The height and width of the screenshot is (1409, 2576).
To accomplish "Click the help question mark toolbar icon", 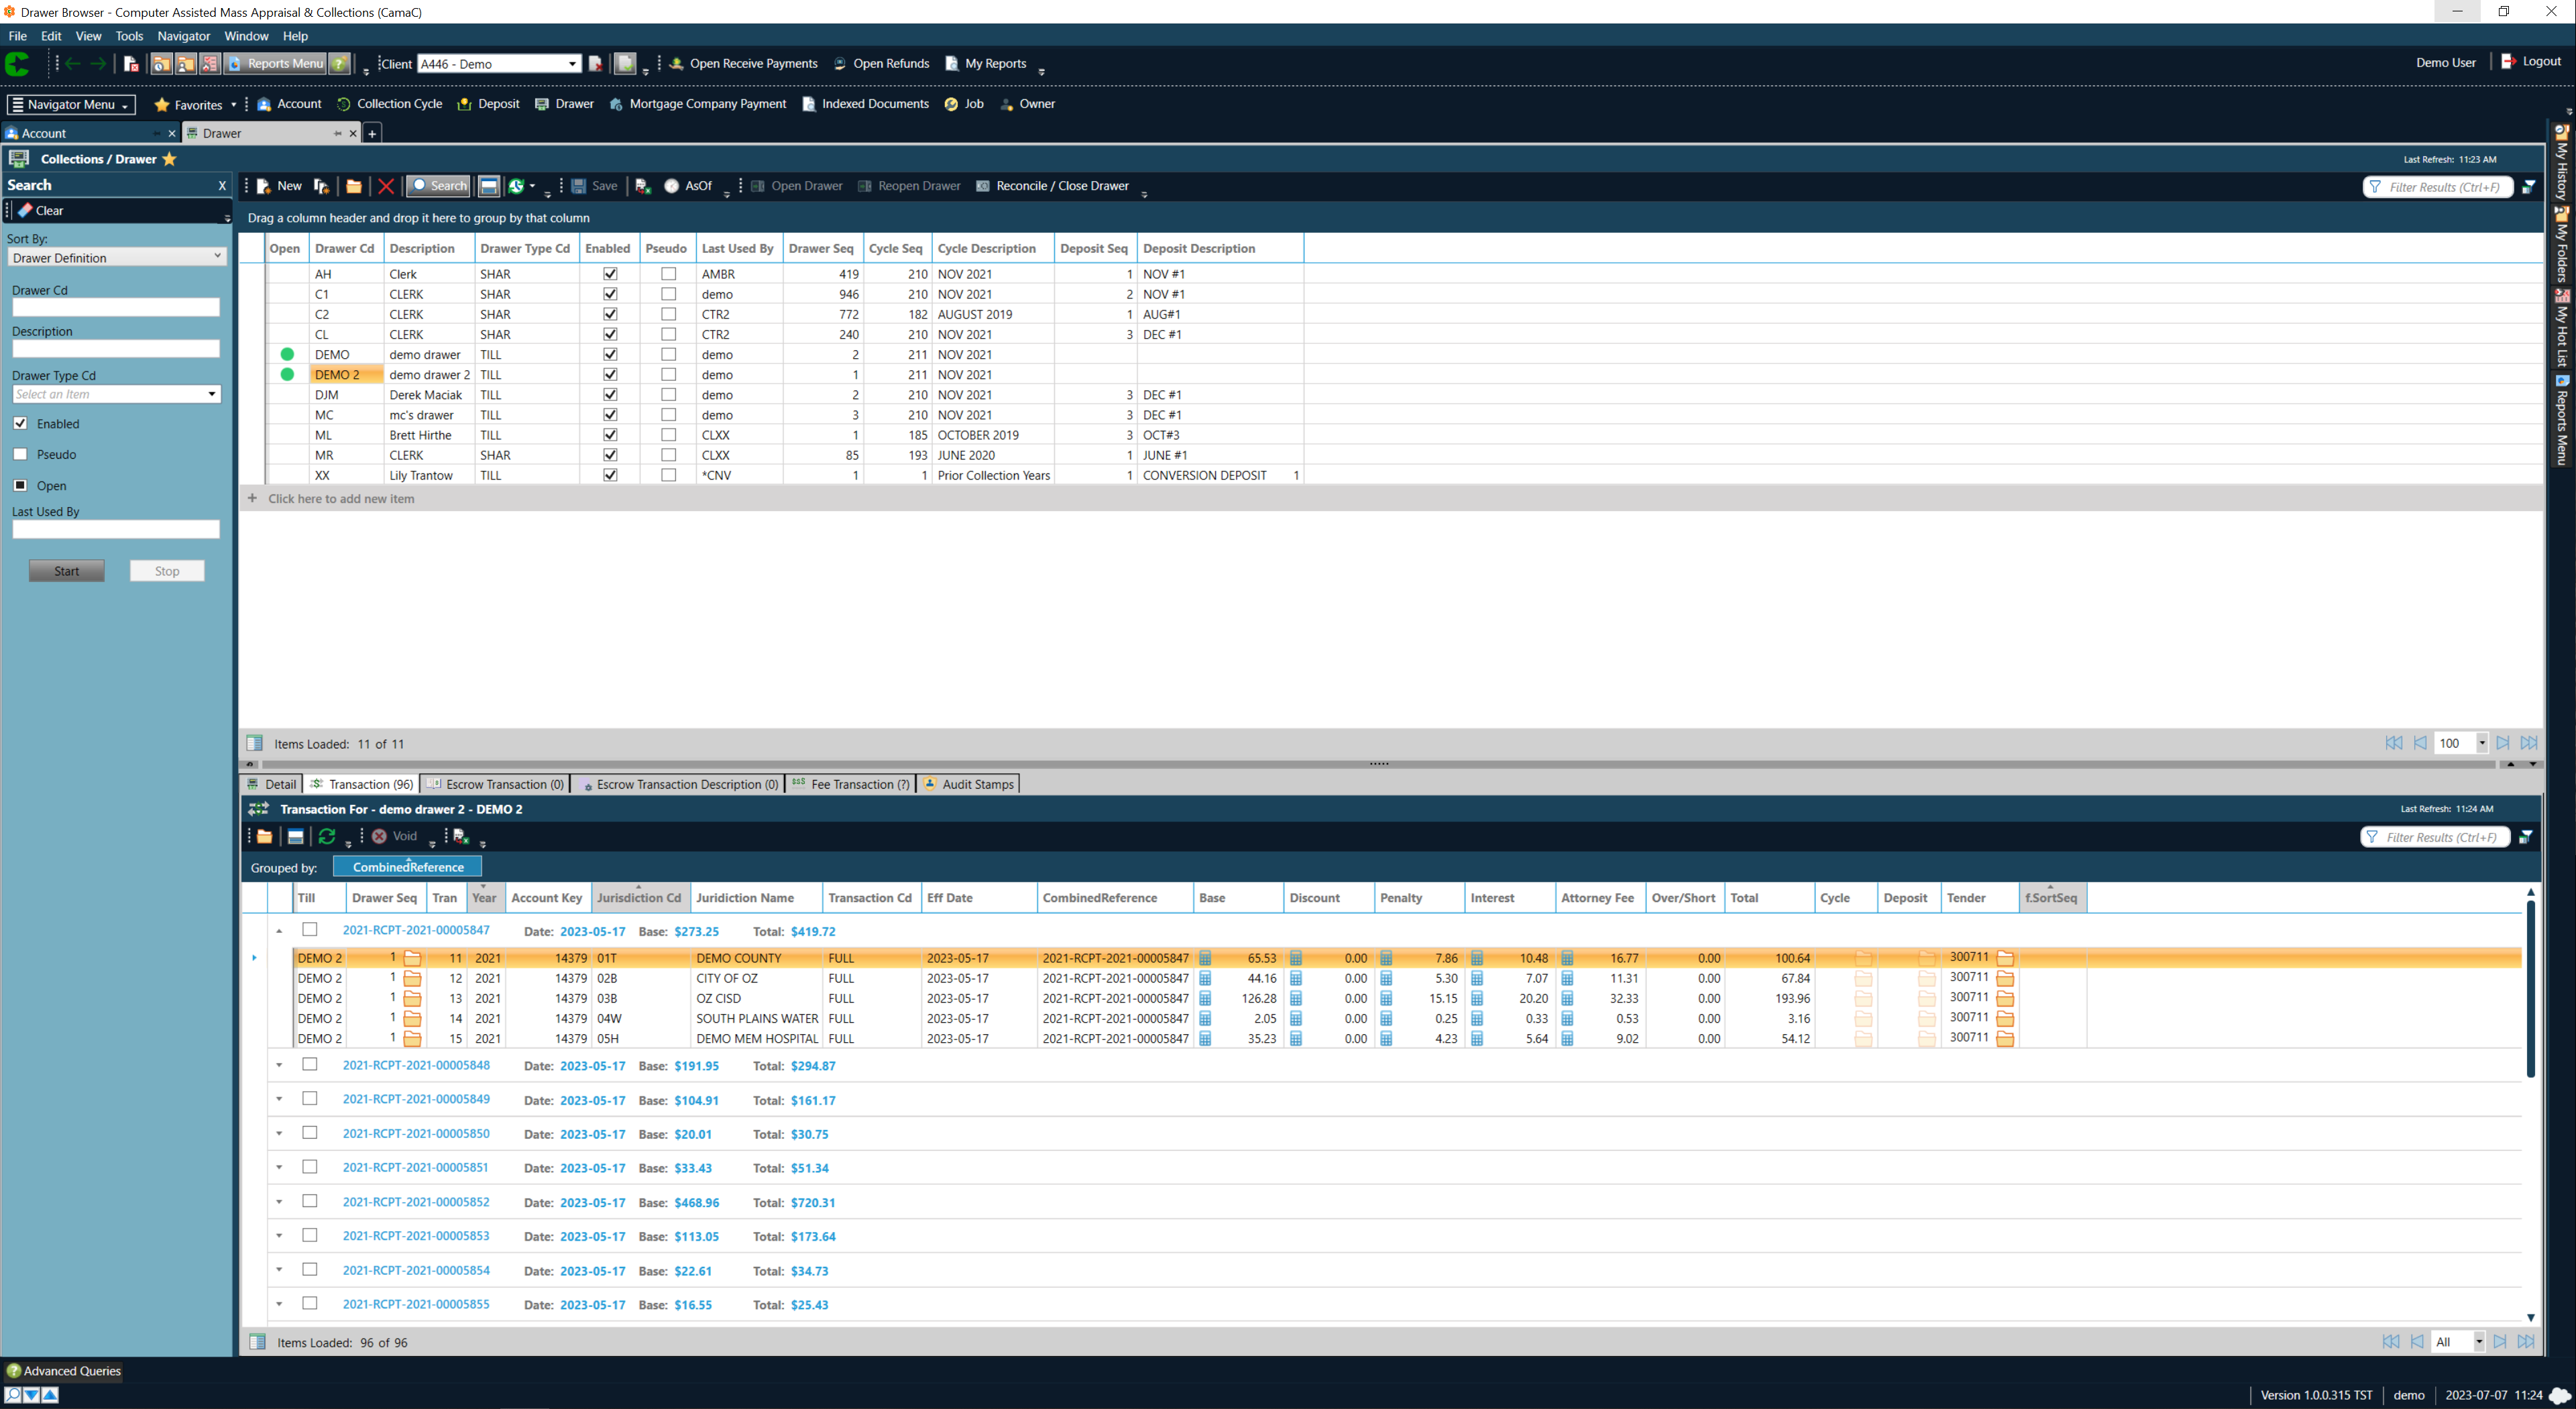I will click(340, 63).
